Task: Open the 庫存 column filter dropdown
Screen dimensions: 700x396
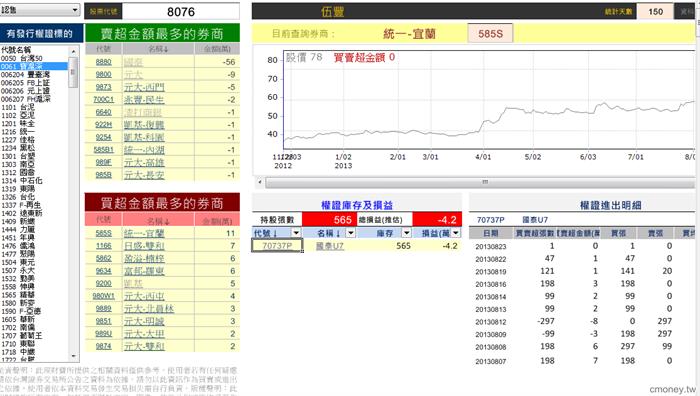Action: (406, 233)
